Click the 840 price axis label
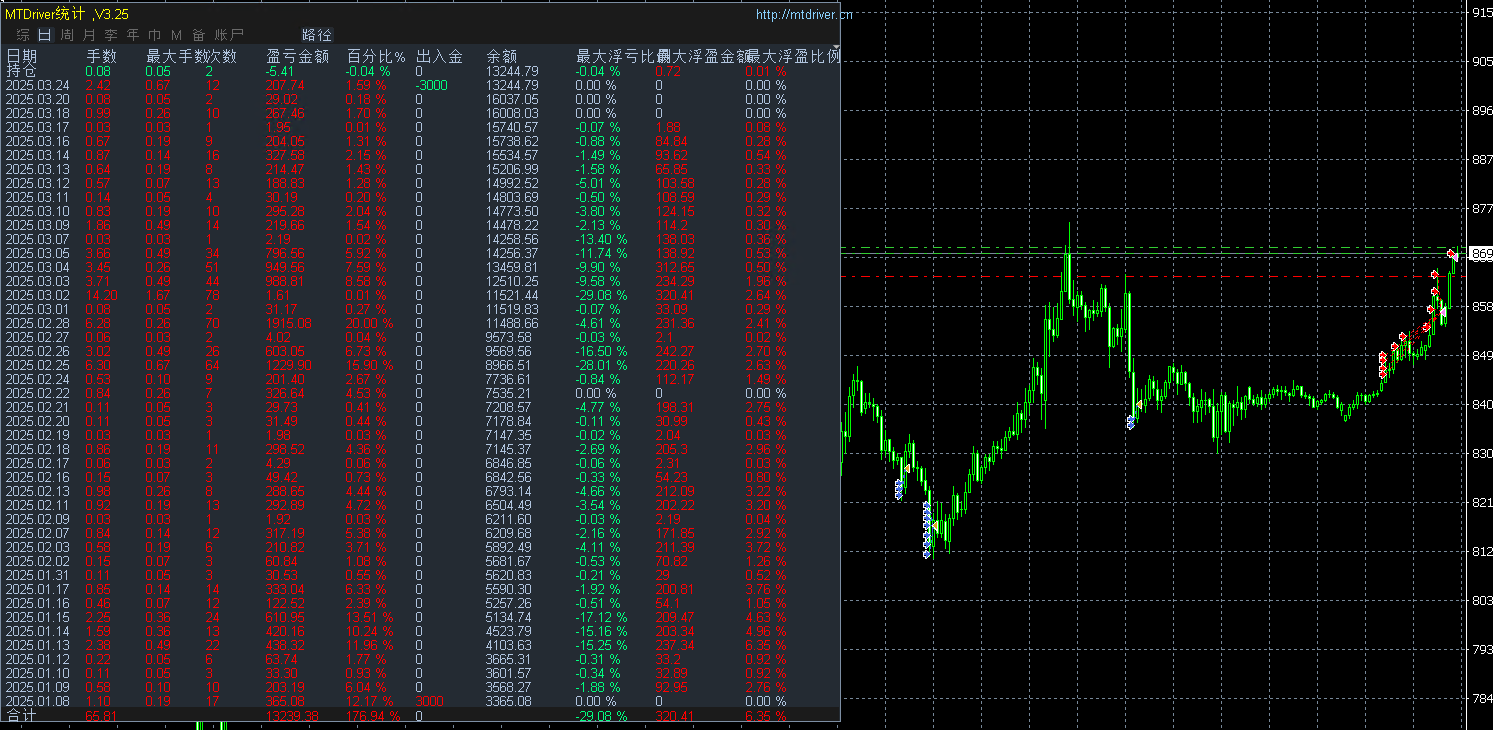The image size is (1493, 730). 1480,405
